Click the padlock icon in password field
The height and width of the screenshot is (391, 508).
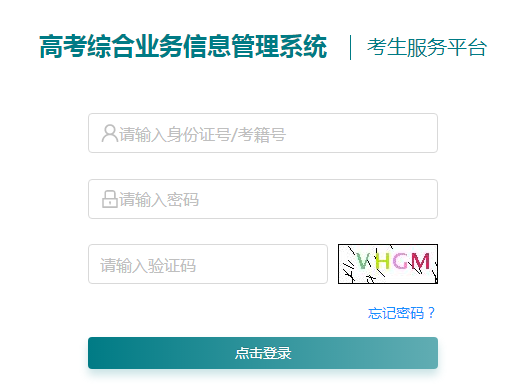click(110, 199)
